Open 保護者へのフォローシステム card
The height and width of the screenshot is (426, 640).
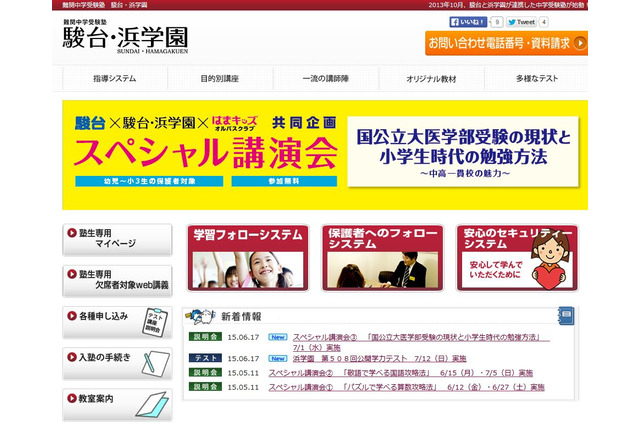pos(382,258)
